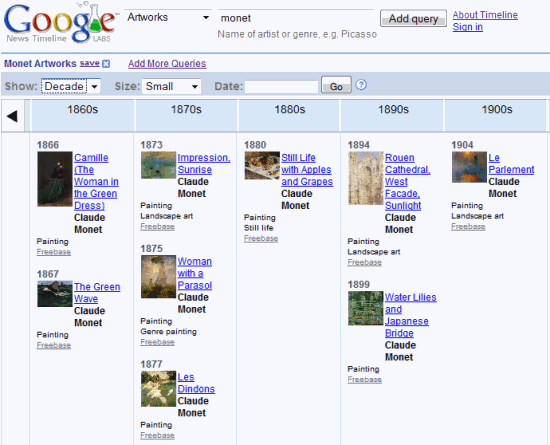This screenshot has width=550, height=445.
Task: Open the Still Life with Apples and Grapes thumbnail
Action: [x=262, y=166]
